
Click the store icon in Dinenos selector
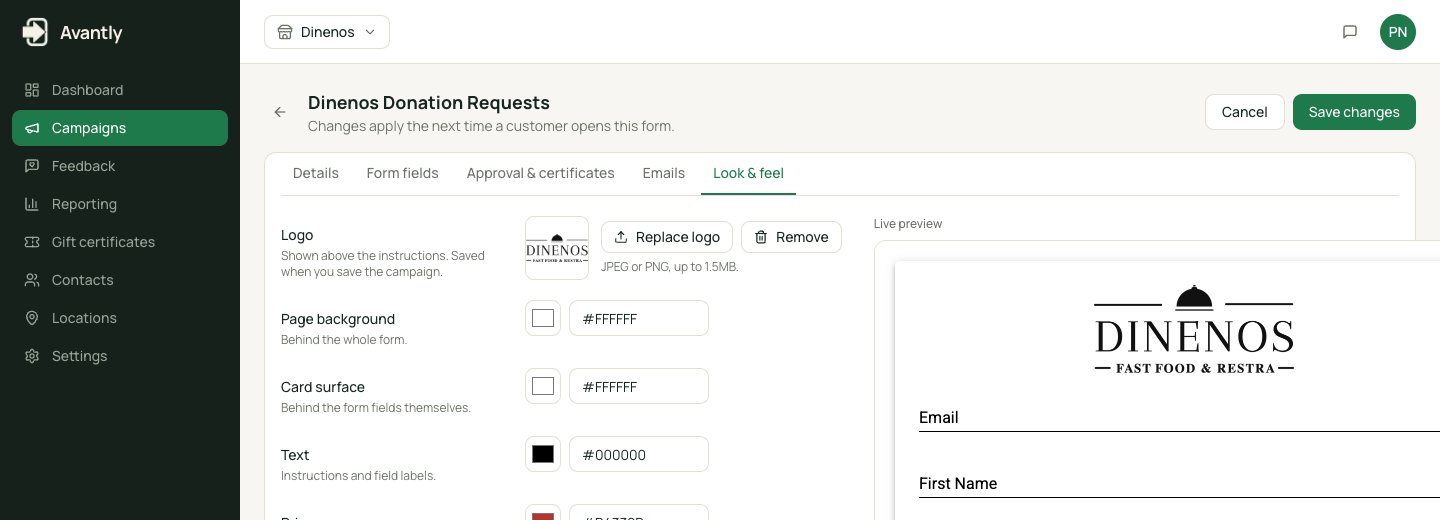coord(285,32)
